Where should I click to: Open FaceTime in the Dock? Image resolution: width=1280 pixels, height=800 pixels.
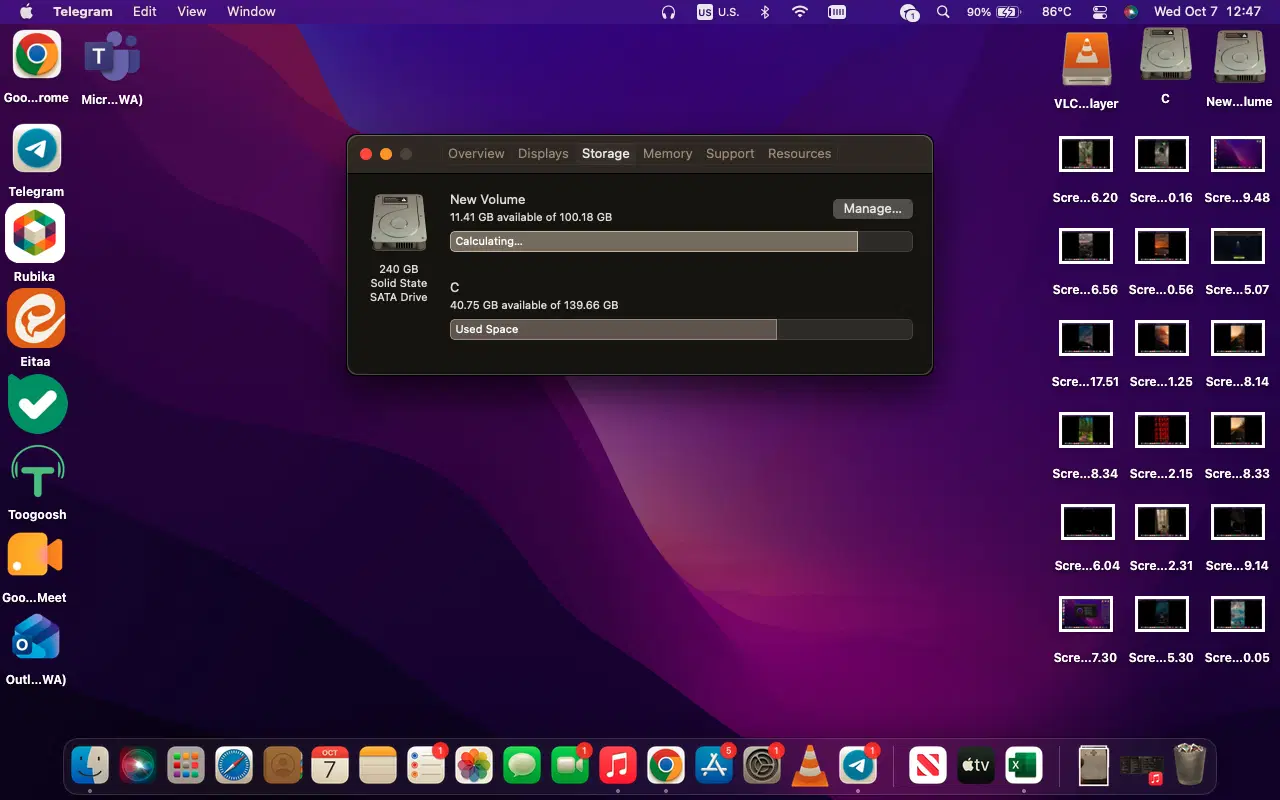(570, 766)
